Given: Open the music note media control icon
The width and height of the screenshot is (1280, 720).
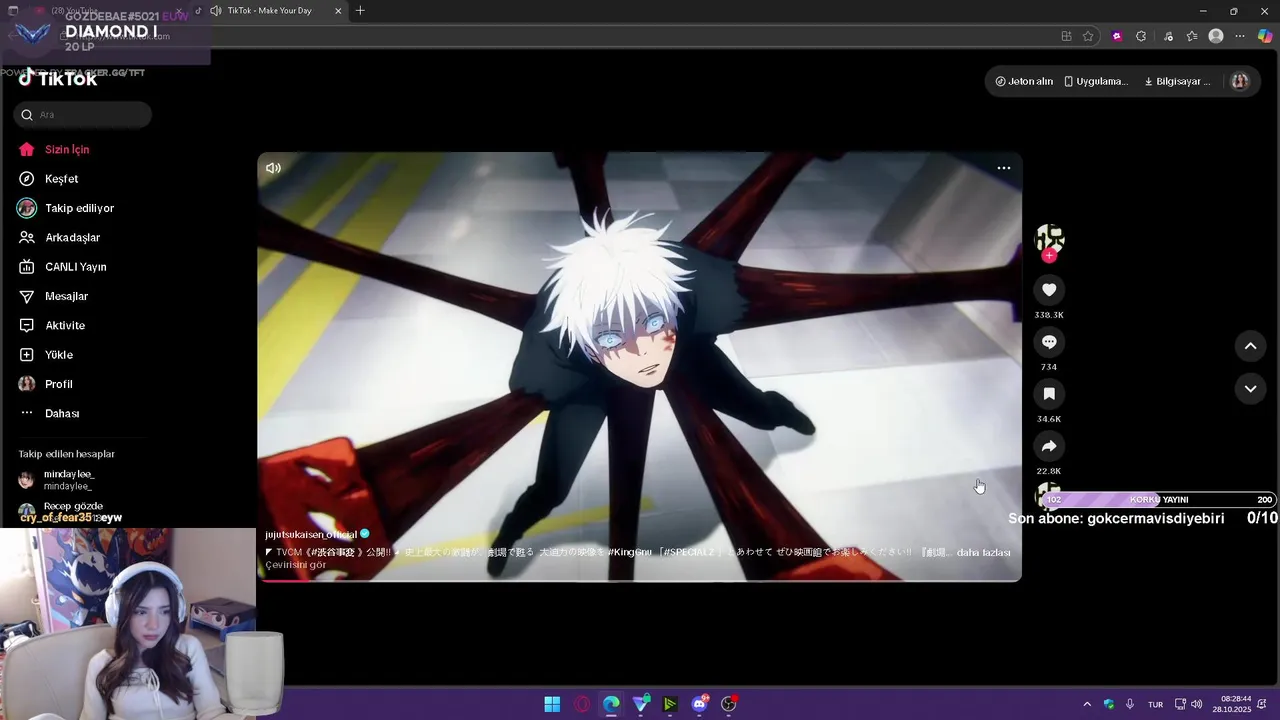Looking at the screenshot, I should tap(1168, 36).
